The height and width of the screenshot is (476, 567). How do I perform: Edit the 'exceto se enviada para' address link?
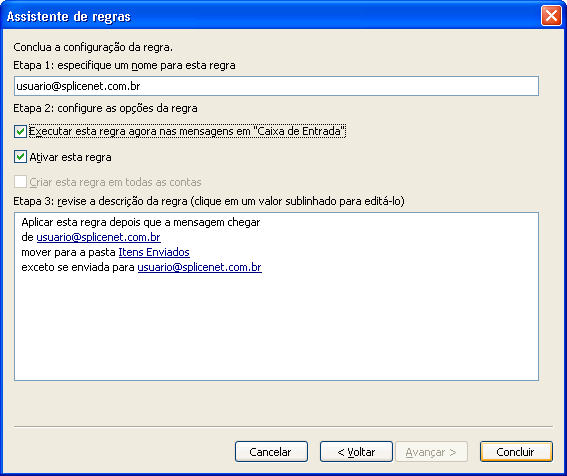(200, 267)
